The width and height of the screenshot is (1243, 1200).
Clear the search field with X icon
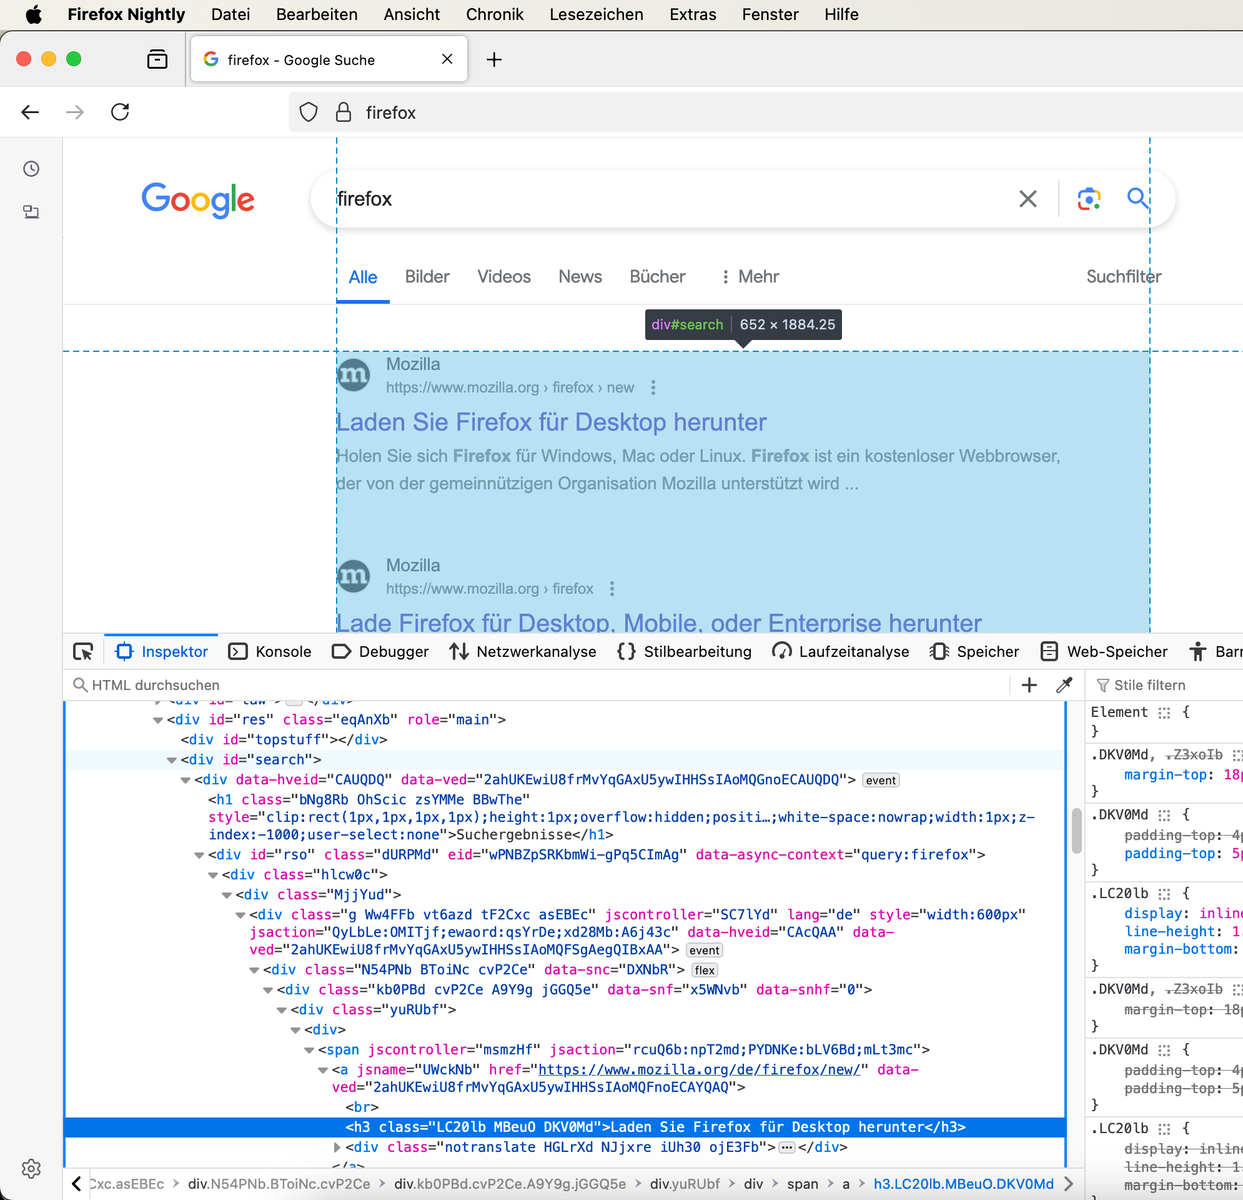coord(1028,199)
